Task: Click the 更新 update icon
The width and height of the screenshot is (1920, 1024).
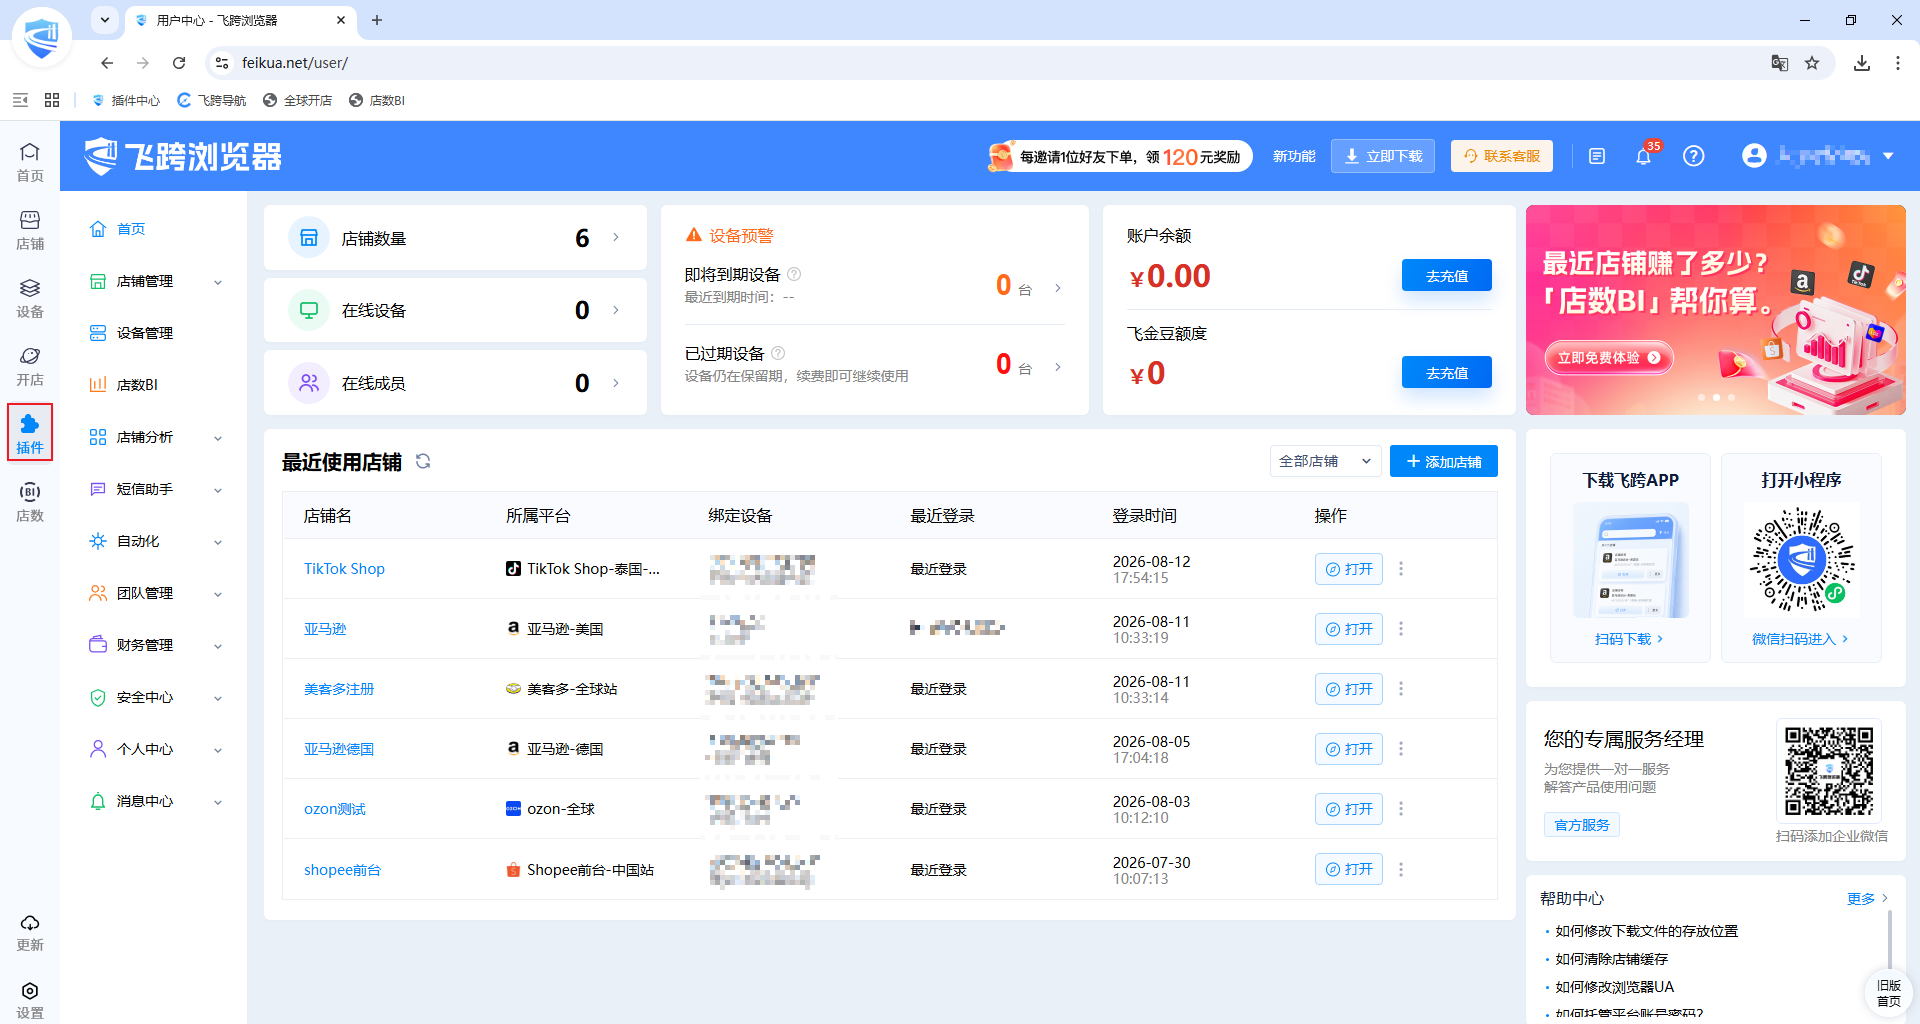Action: point(30,932)
